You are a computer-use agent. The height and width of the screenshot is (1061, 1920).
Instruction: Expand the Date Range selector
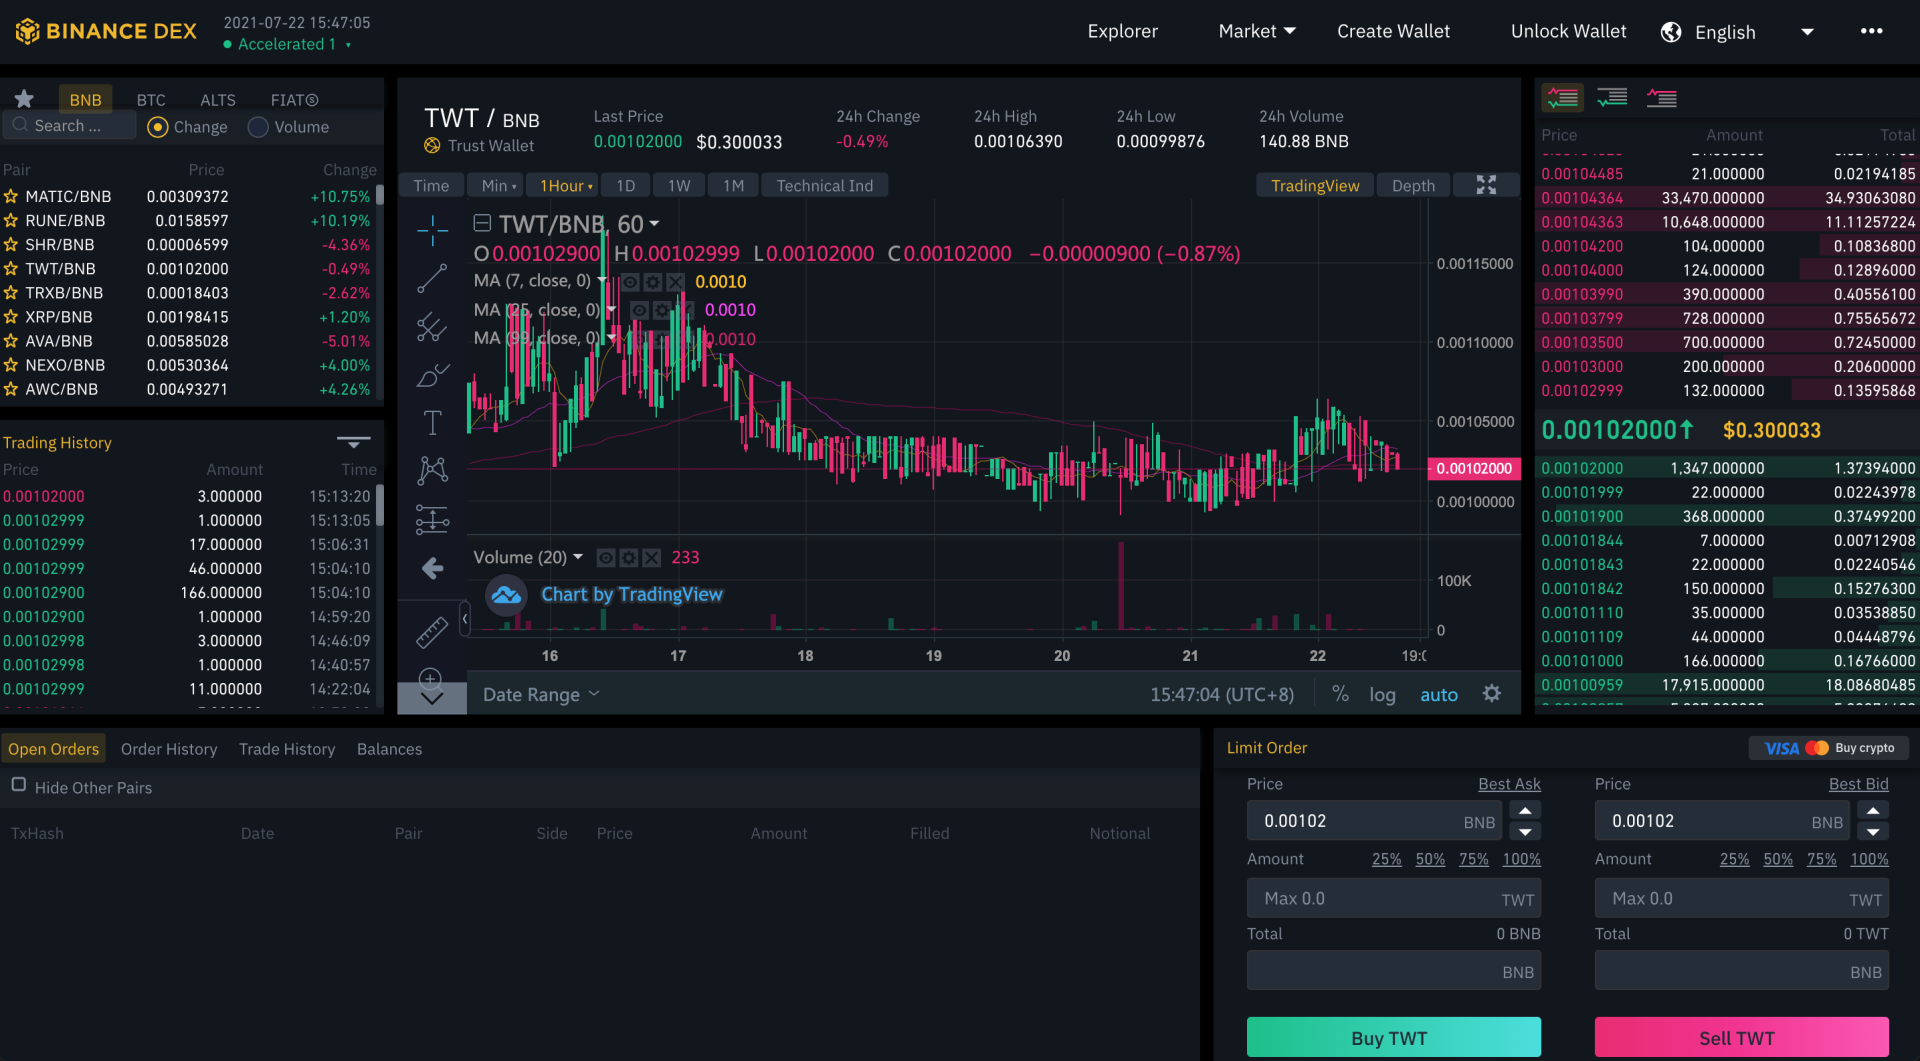click(540, 694)
